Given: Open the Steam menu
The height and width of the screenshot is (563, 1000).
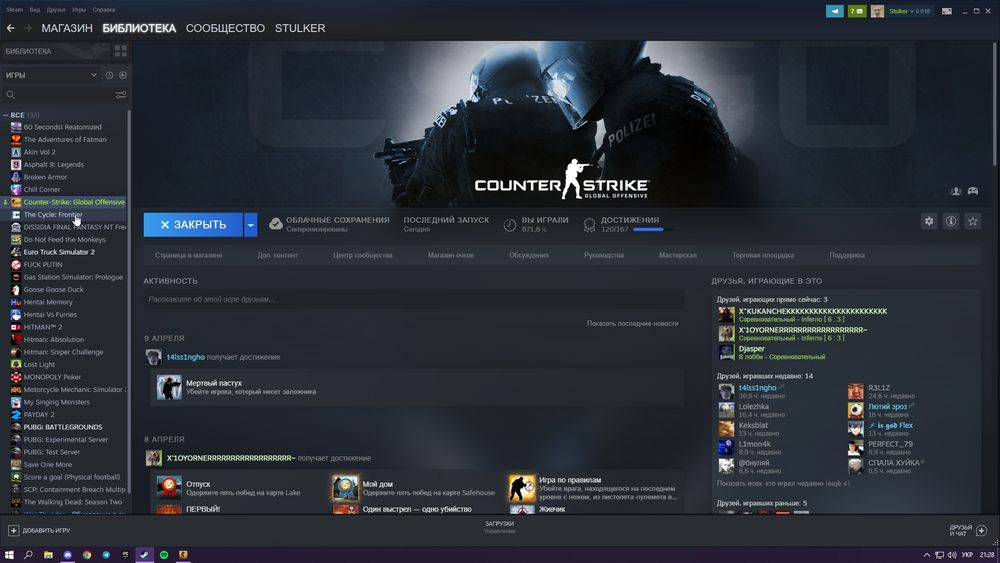Looking at the screenshot, I should tap(14, 10).
